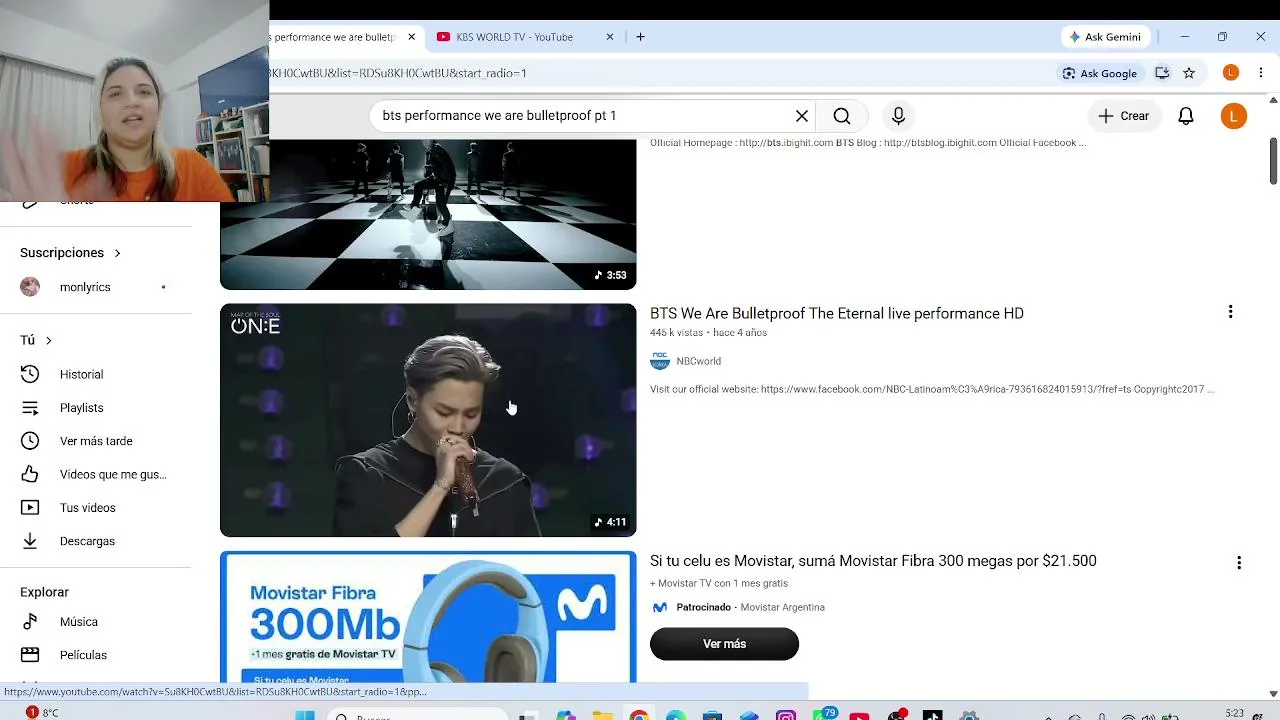Click the 'Official Homepage' description snippet

pyautogui.click(x=868, y=143)
